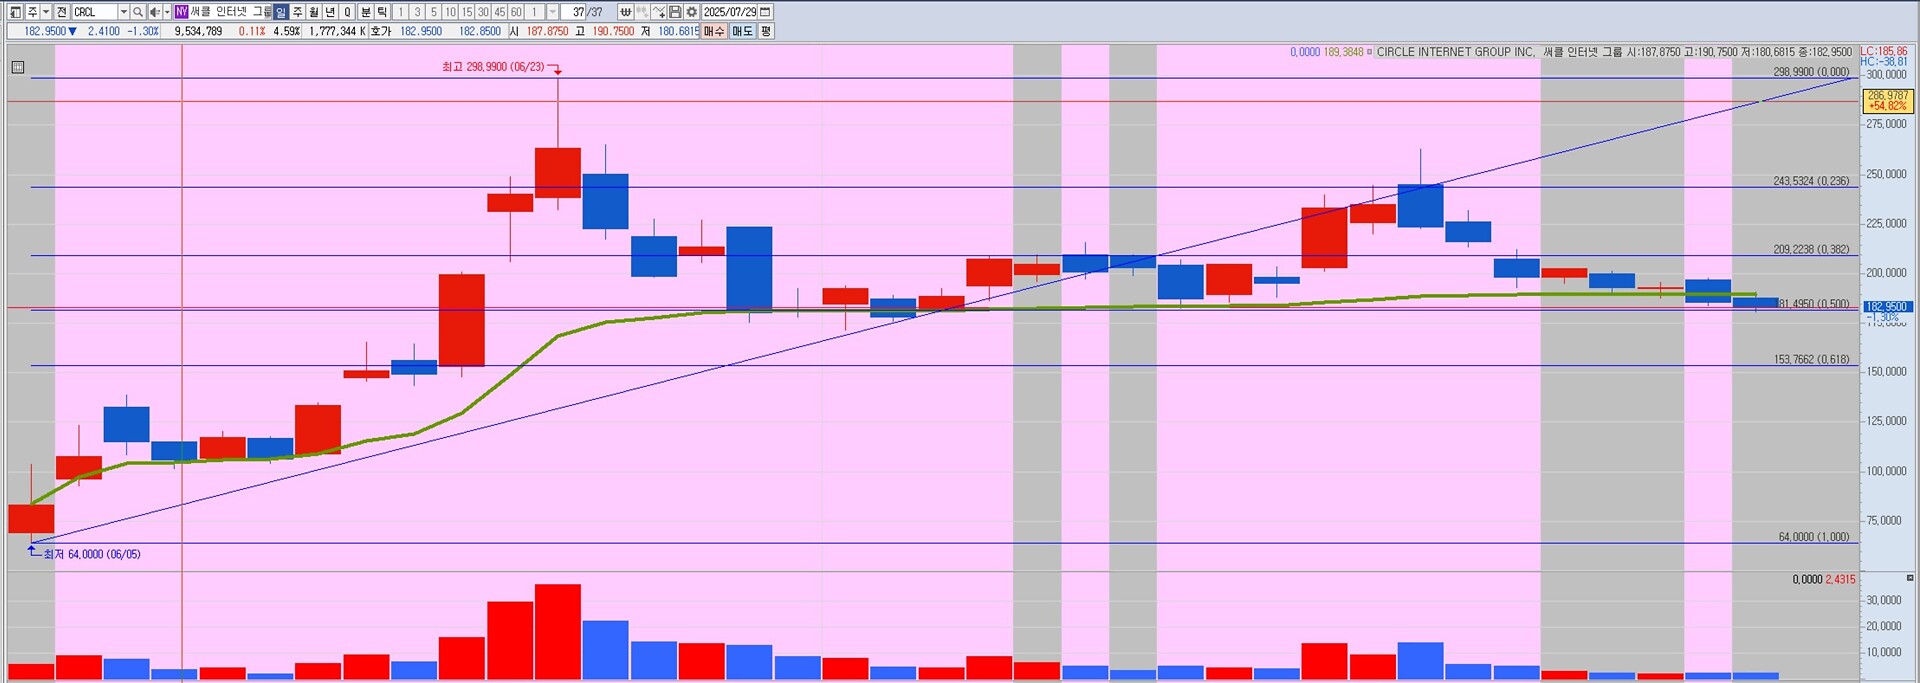Click the symbol search magnifier icon
Image resolution: width=1920 pixels, height=683 pixels.
[x=138, y=12]
